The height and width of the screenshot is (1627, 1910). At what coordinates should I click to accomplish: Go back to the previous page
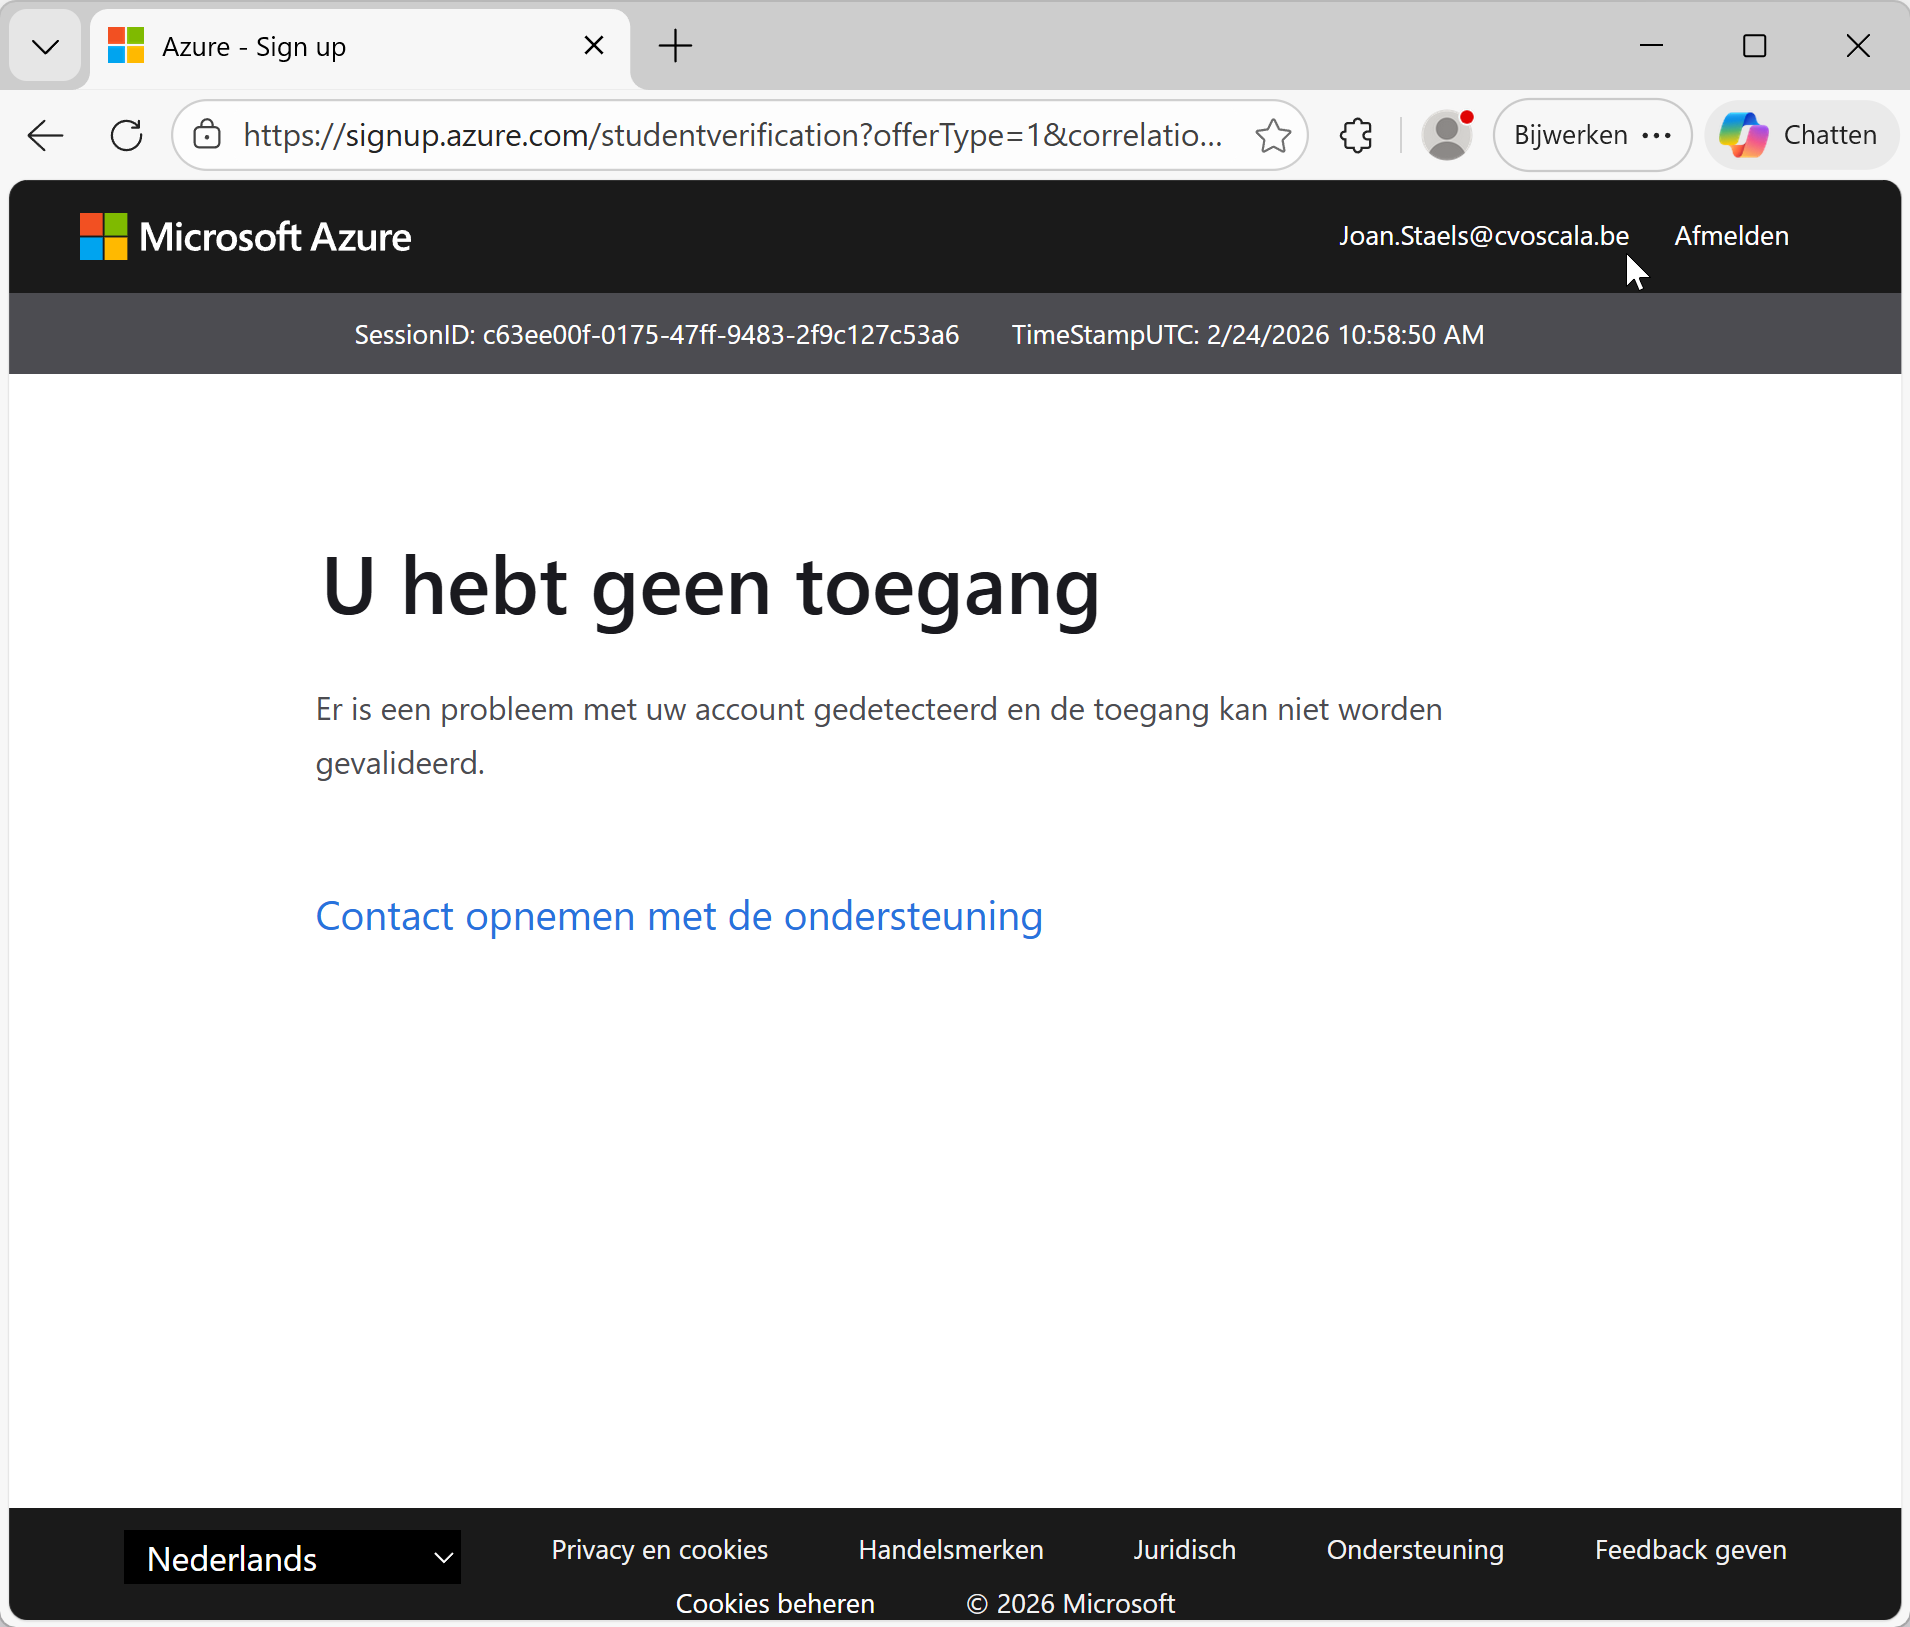tap(46, 135)
